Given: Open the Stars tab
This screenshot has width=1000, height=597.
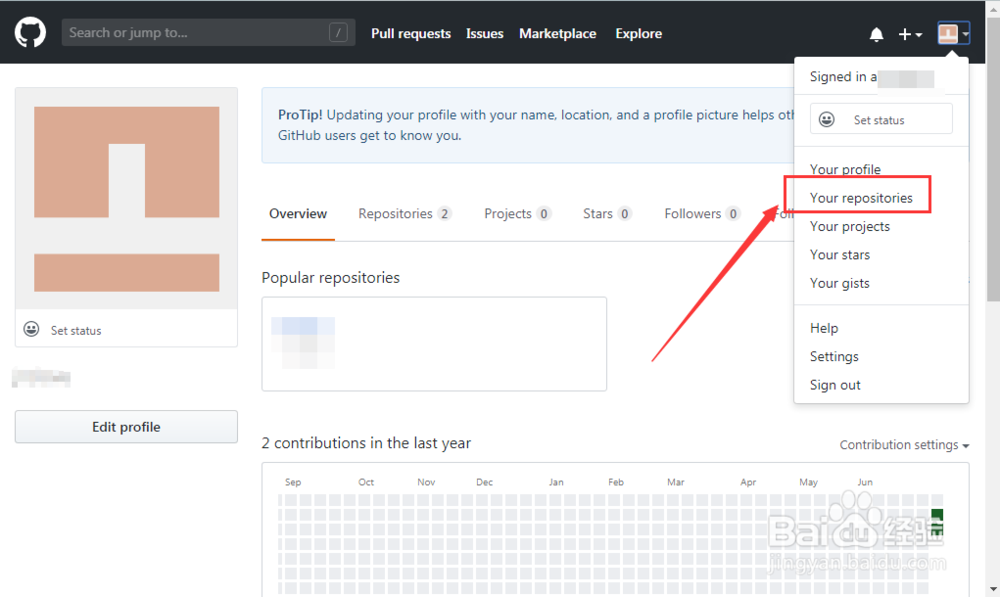Looking at the screenshot, I should (606, 214).
